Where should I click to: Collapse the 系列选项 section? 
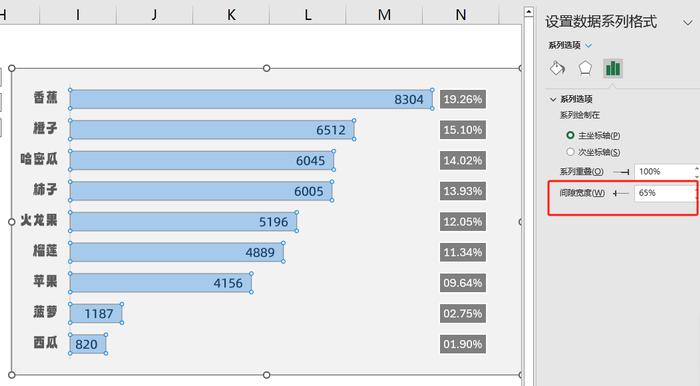click(553, 99)
